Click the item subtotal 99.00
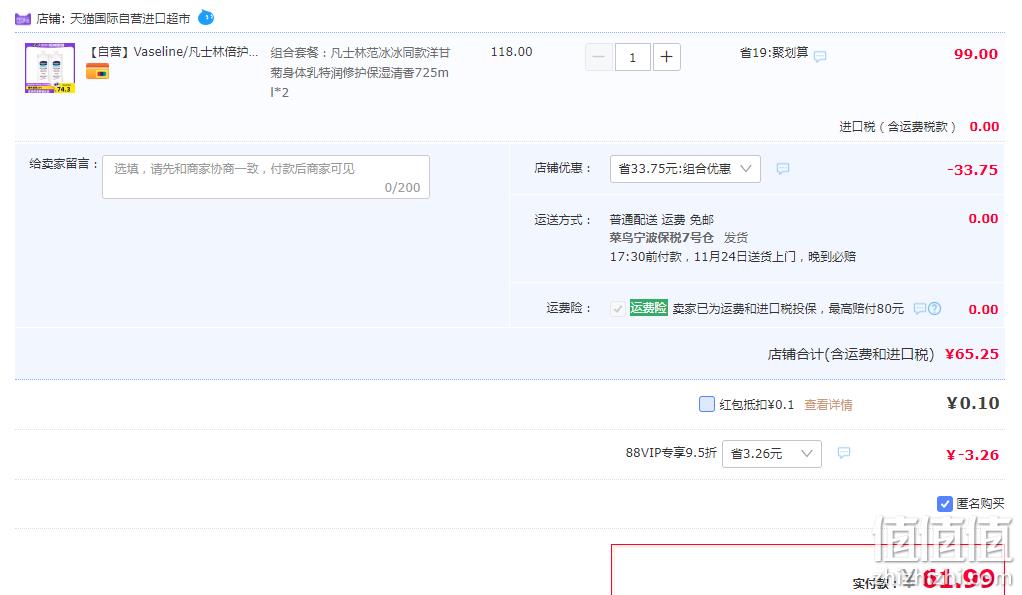1022x595 pixels. coord(976,54)
